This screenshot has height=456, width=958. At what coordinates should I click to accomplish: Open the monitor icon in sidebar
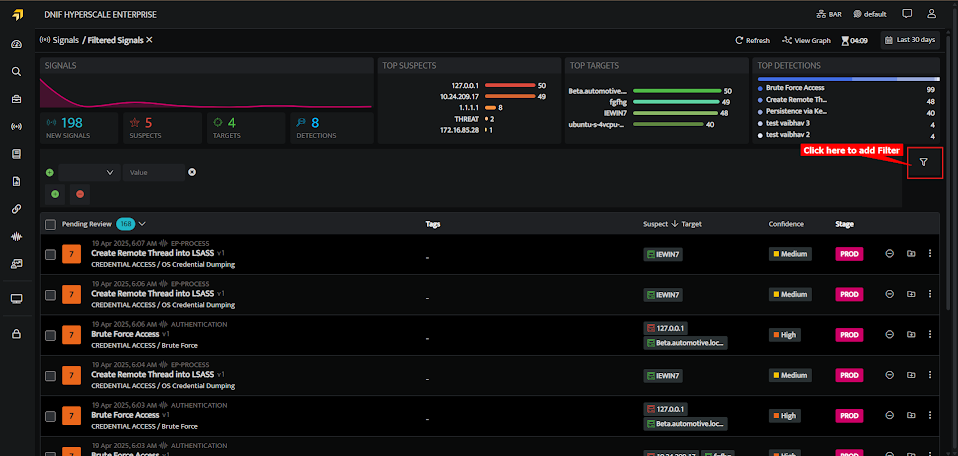(16, 299)
